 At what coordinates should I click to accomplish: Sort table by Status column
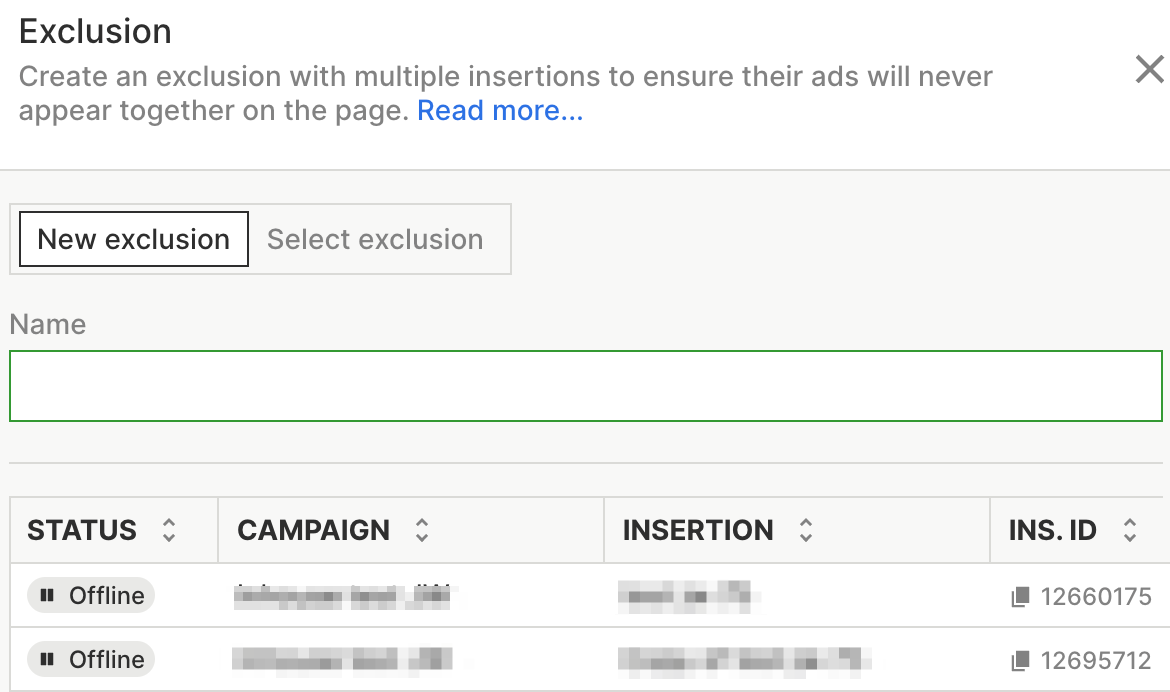(169, 530)
